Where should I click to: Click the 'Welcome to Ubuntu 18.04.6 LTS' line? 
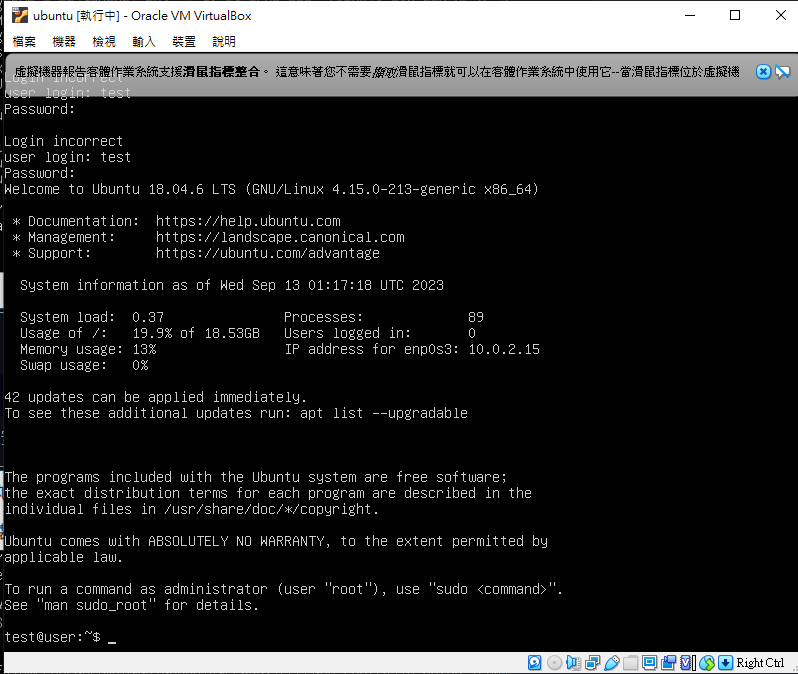tap(271, 189)
